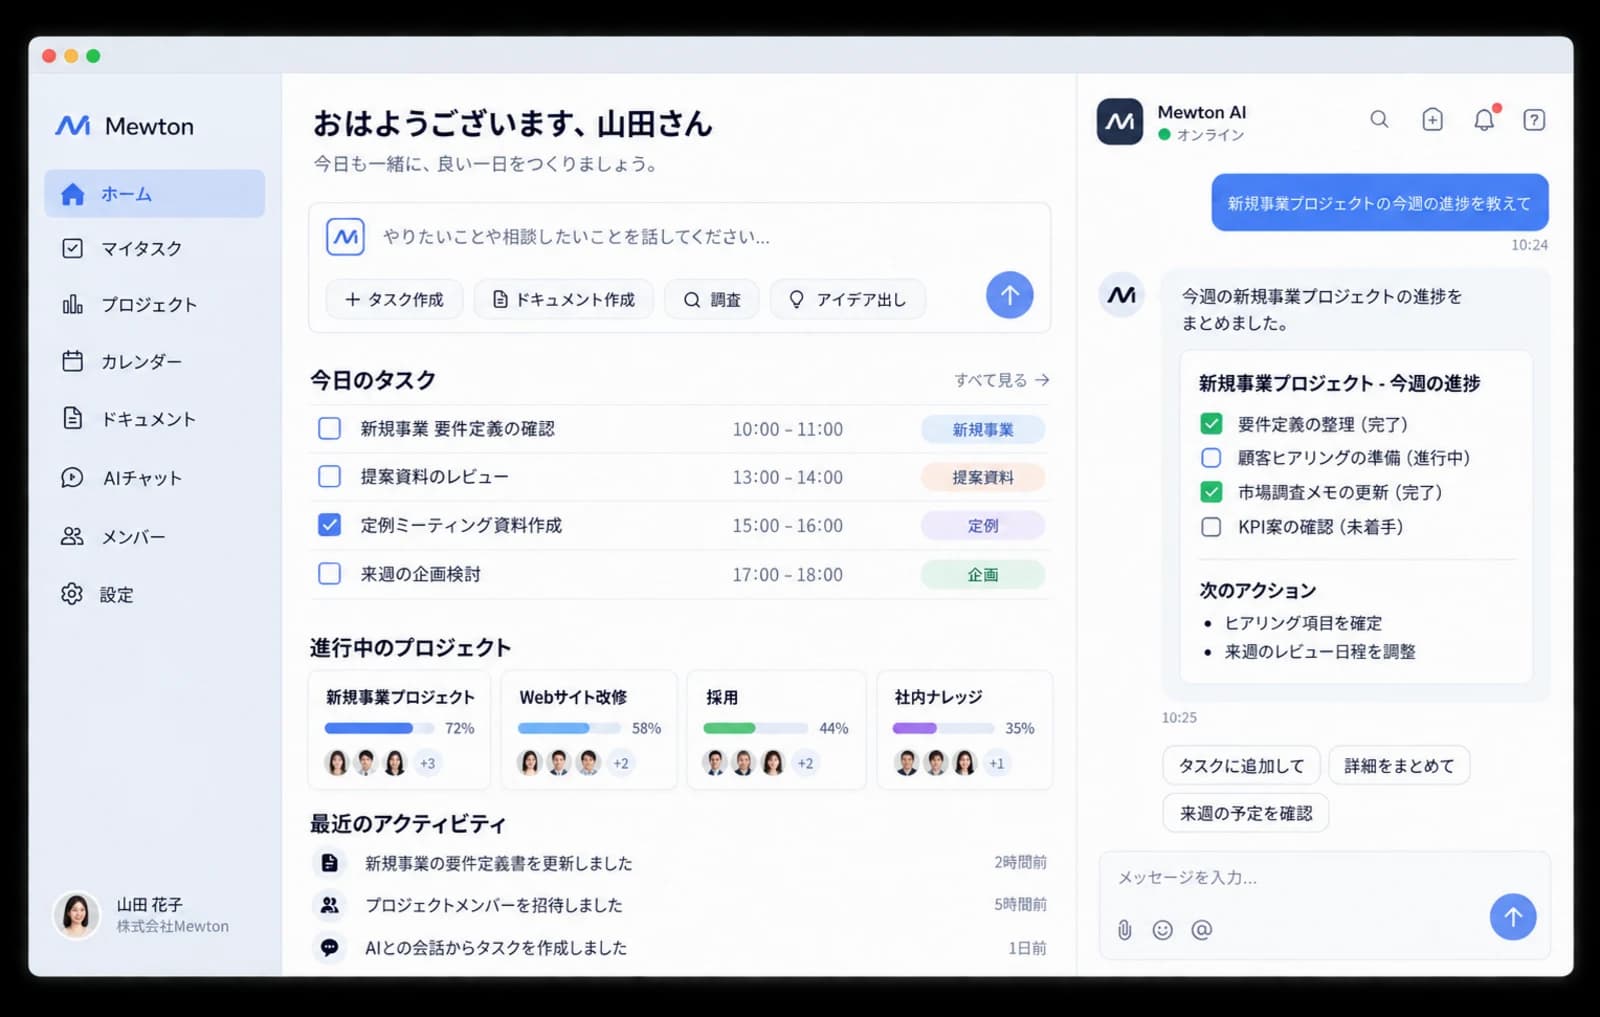
Task: Toggle the KPI案の確認 (未着手) checkbox
Action: click(x=1211, y=527)
